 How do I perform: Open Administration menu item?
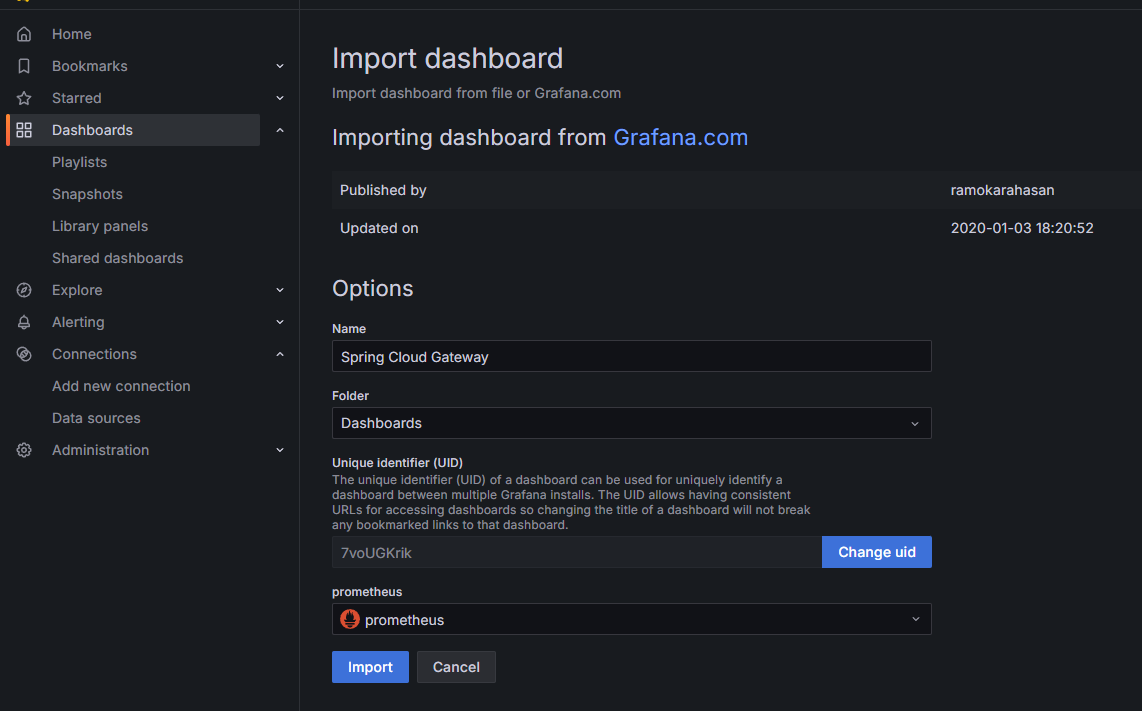coord(101,450)
